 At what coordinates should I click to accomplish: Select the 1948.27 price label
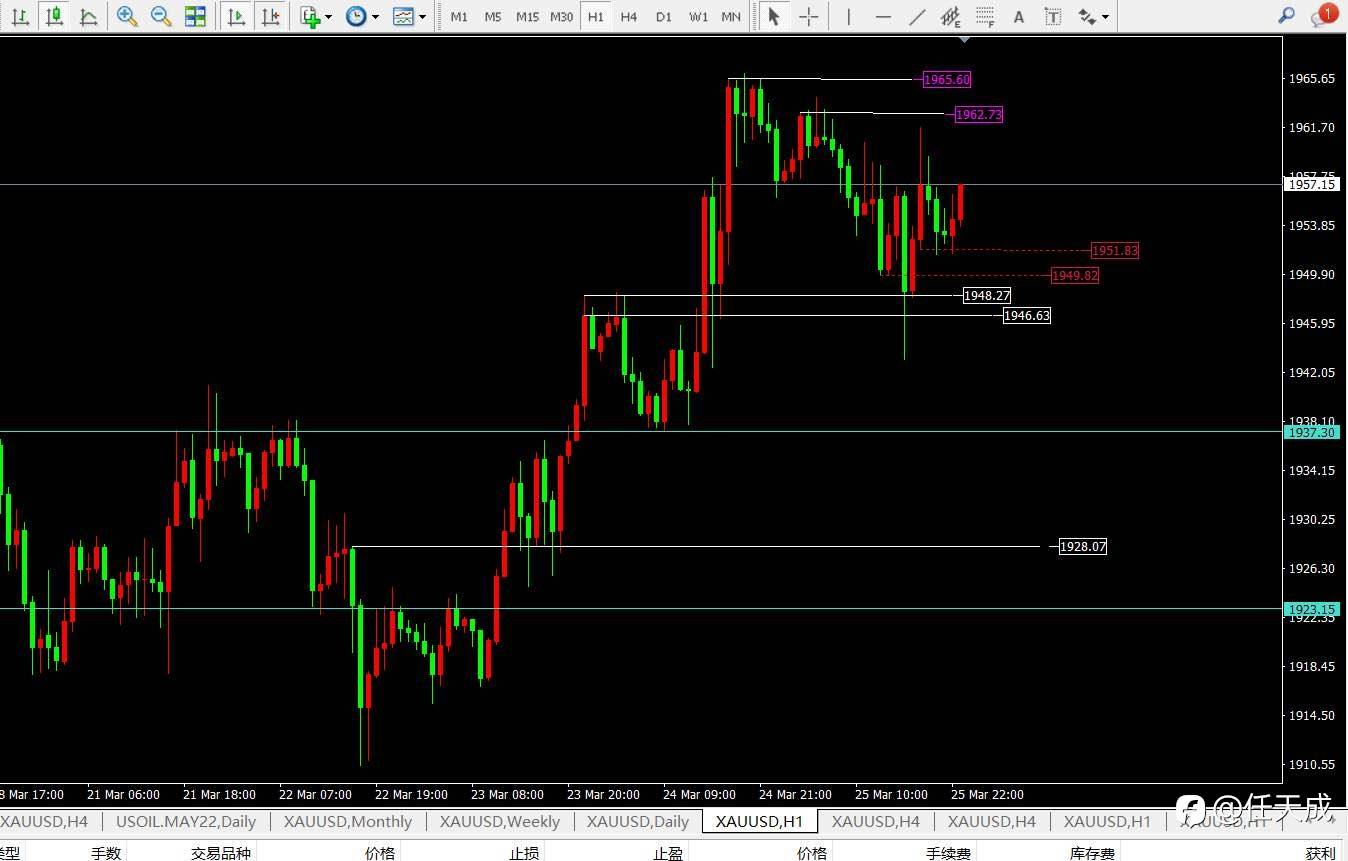[x=986, y=296]
